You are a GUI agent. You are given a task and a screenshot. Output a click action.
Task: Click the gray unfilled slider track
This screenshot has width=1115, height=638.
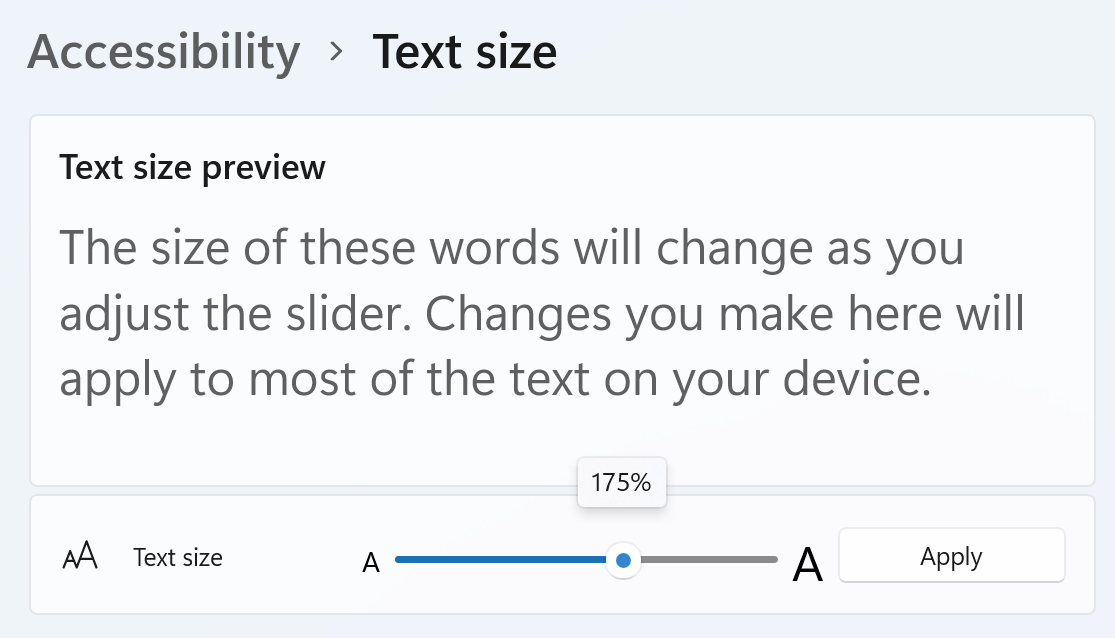pos(710,561)
